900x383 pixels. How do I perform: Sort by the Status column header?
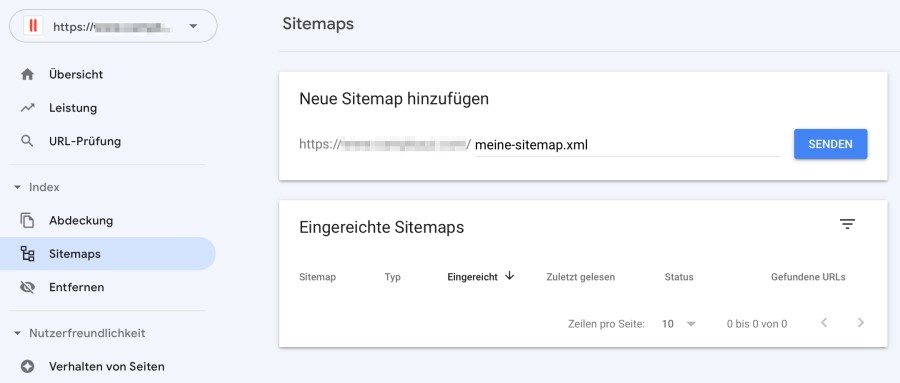679,277
